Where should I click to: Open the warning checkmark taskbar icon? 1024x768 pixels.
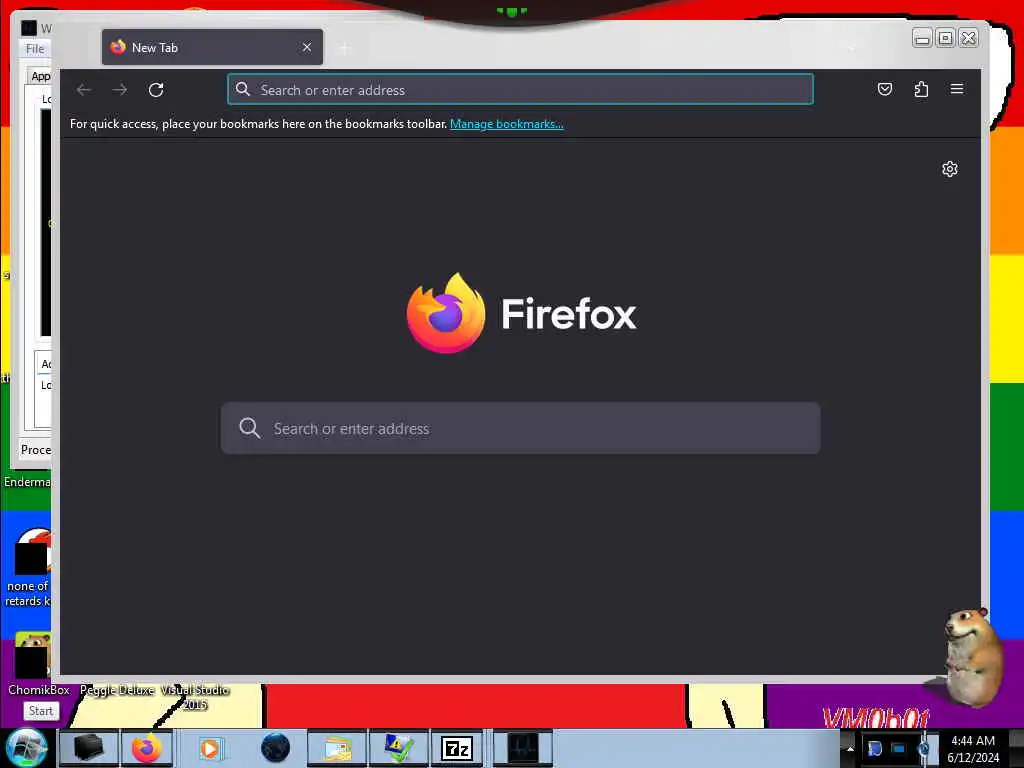click(x=399, y=748)
